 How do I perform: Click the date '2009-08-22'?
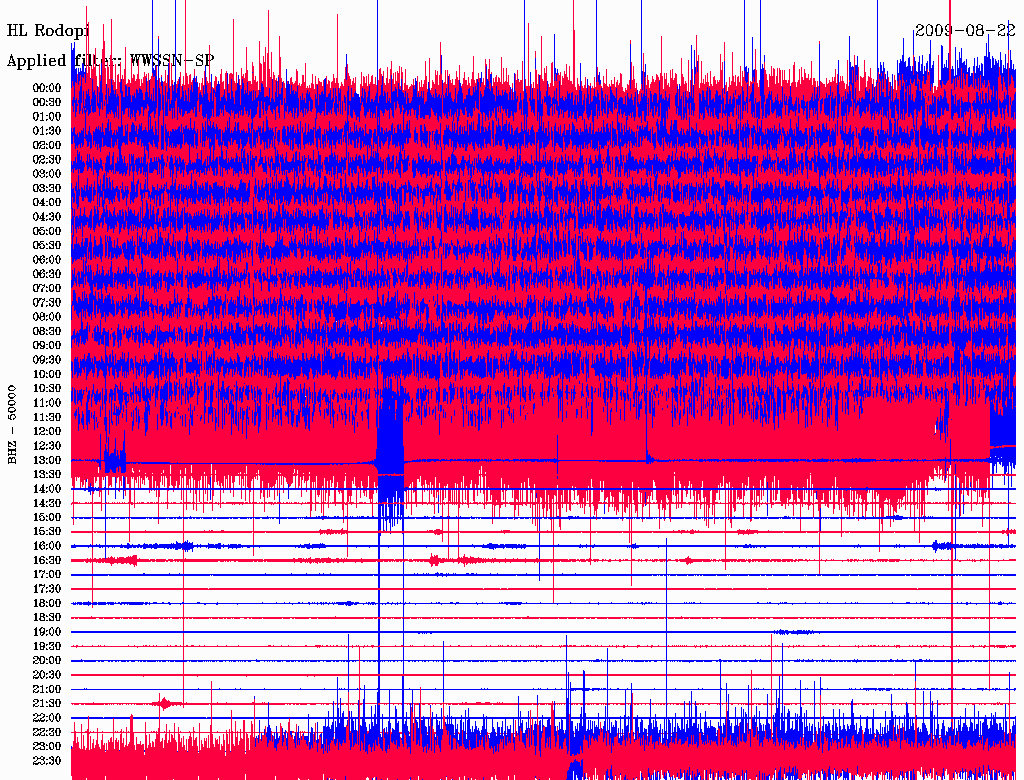point(965,30)
